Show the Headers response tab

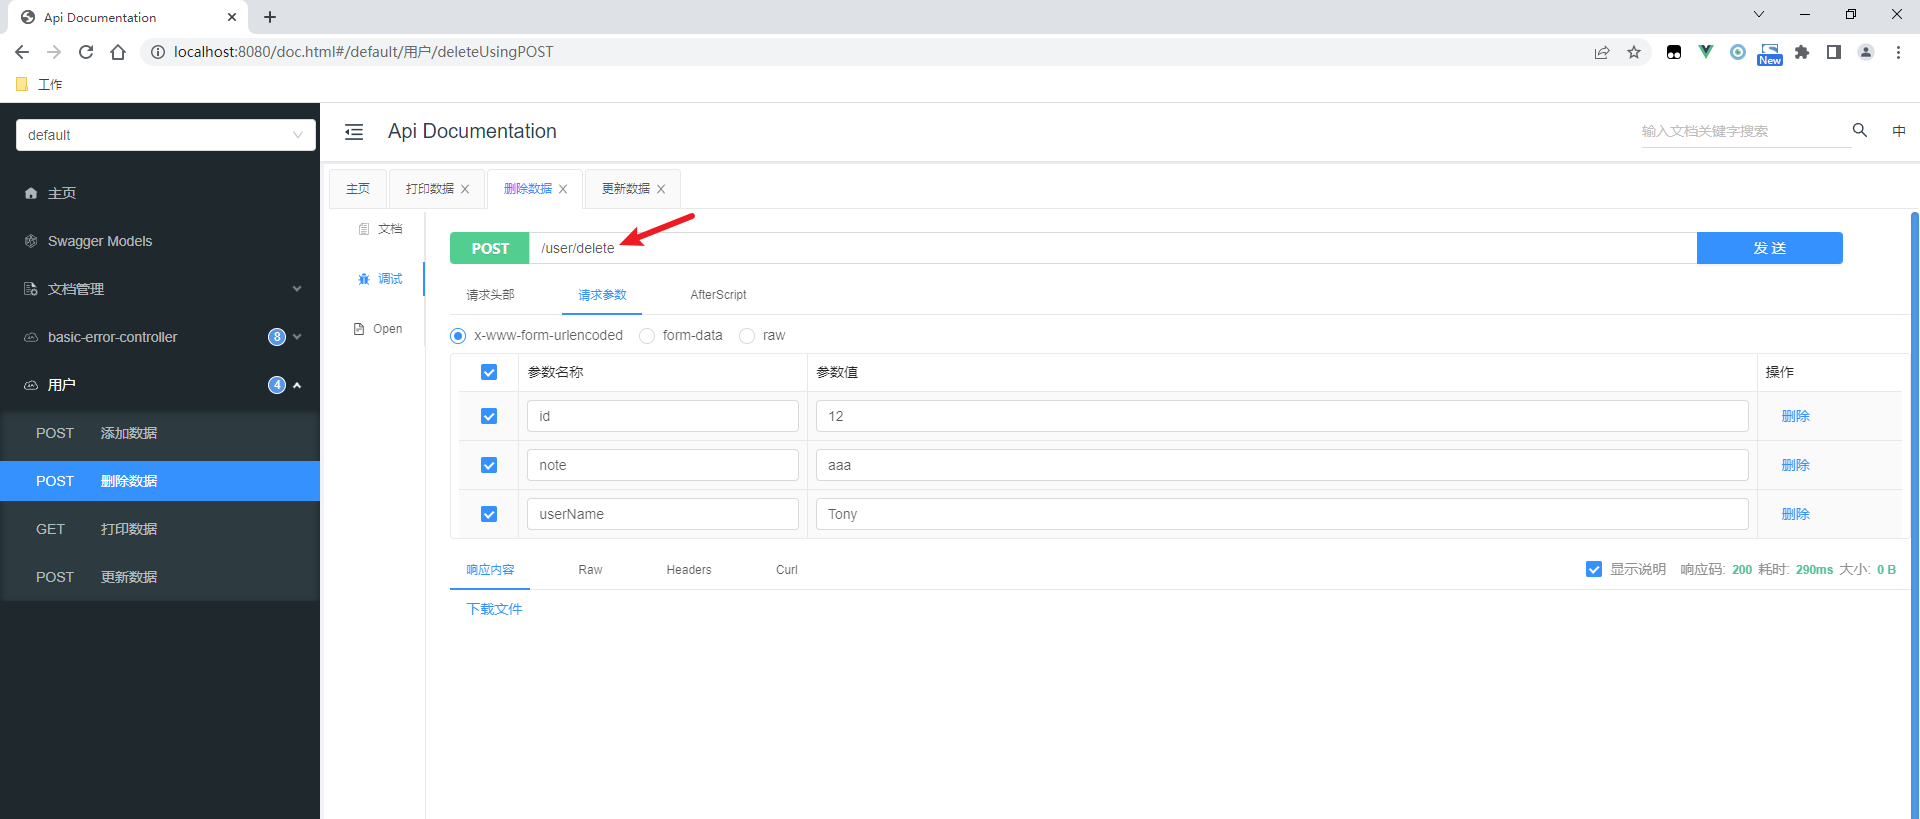pos(689,570)
